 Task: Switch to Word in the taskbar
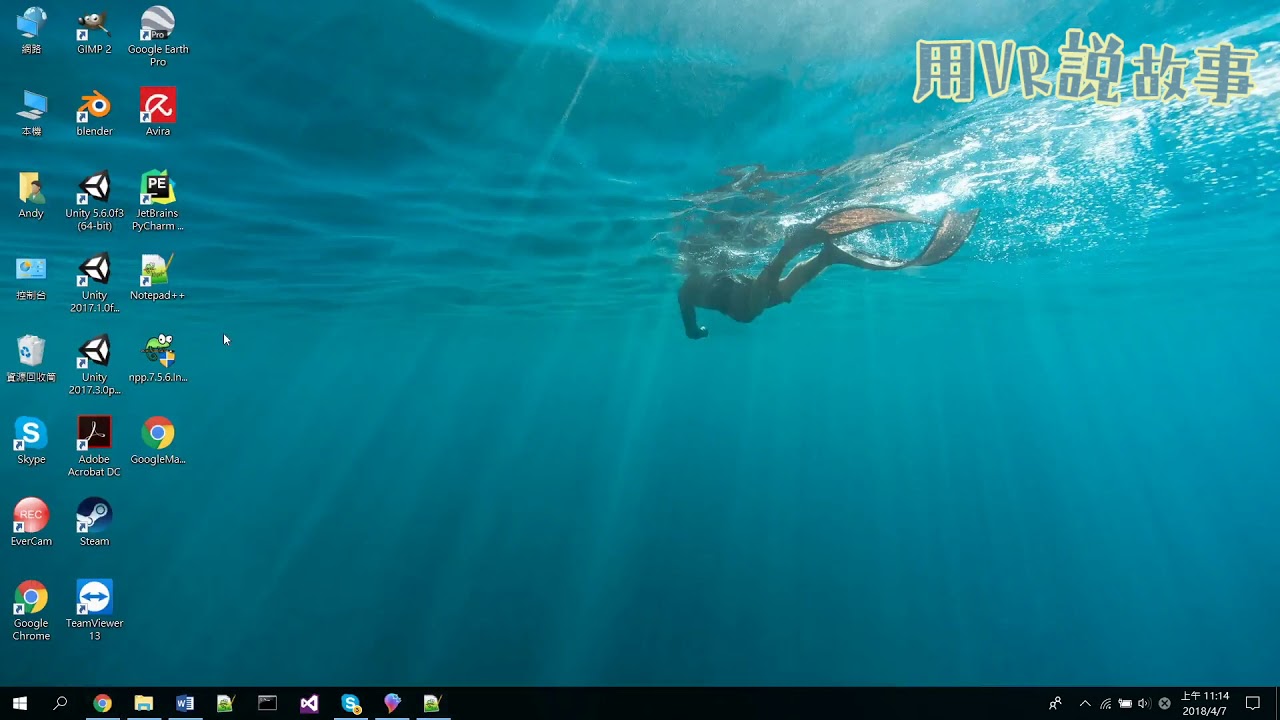click(184, 703)
